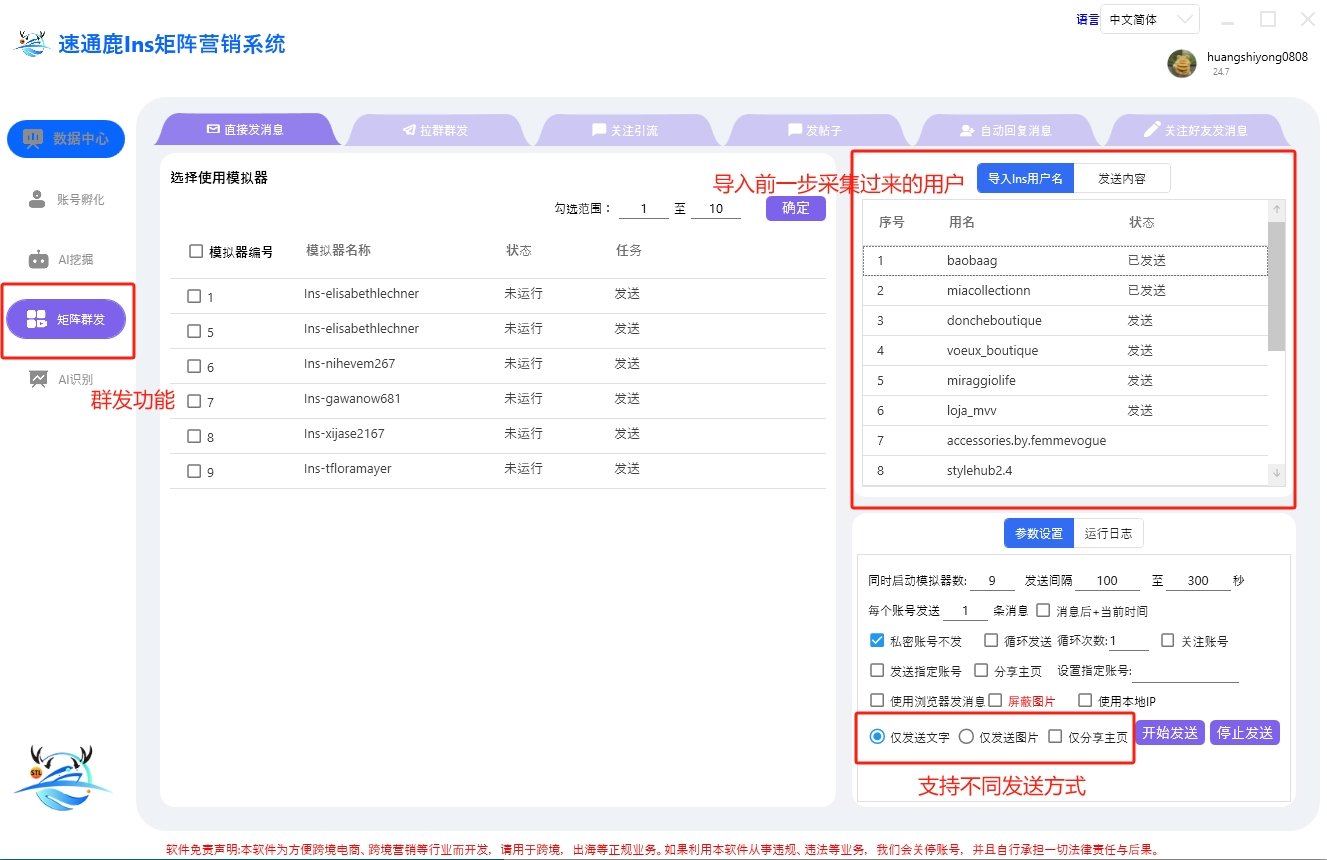The image size is (1327, 860).
Task: Click the deer logo in the title bar
Action: click(x=31, y=45)
